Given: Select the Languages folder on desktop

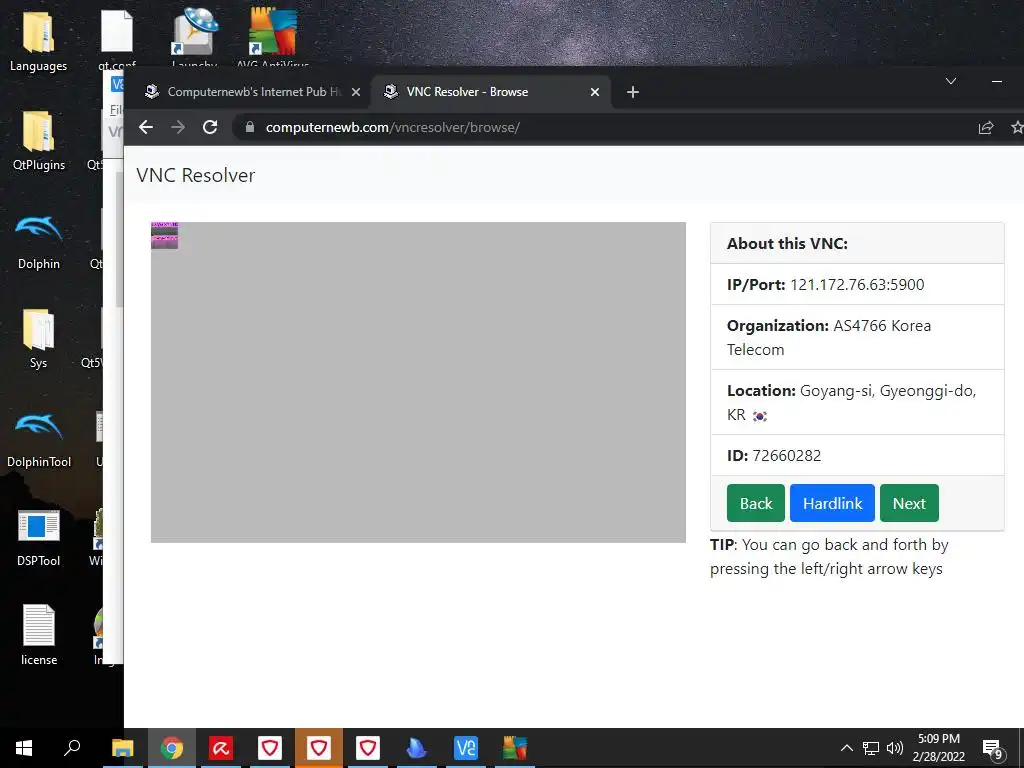Looking at the screenshot, I should click(38, 41).
